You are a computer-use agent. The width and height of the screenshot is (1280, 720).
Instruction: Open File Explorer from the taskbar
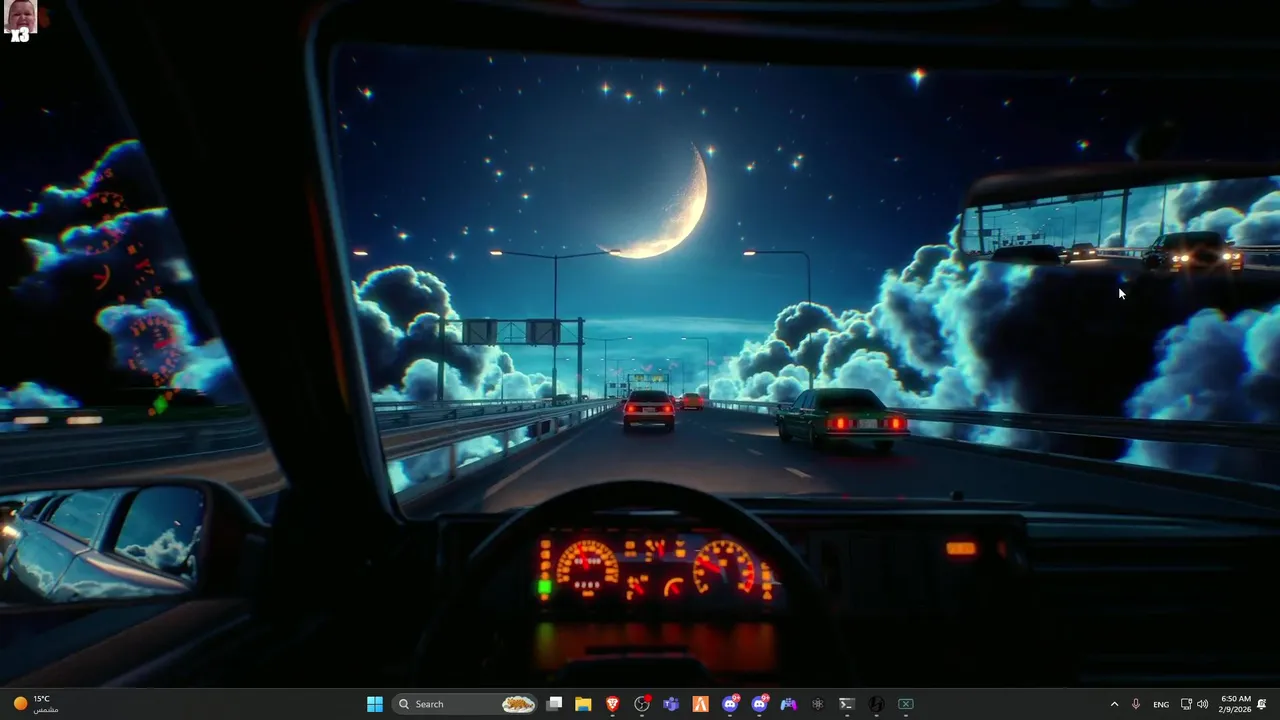point(583,704)
